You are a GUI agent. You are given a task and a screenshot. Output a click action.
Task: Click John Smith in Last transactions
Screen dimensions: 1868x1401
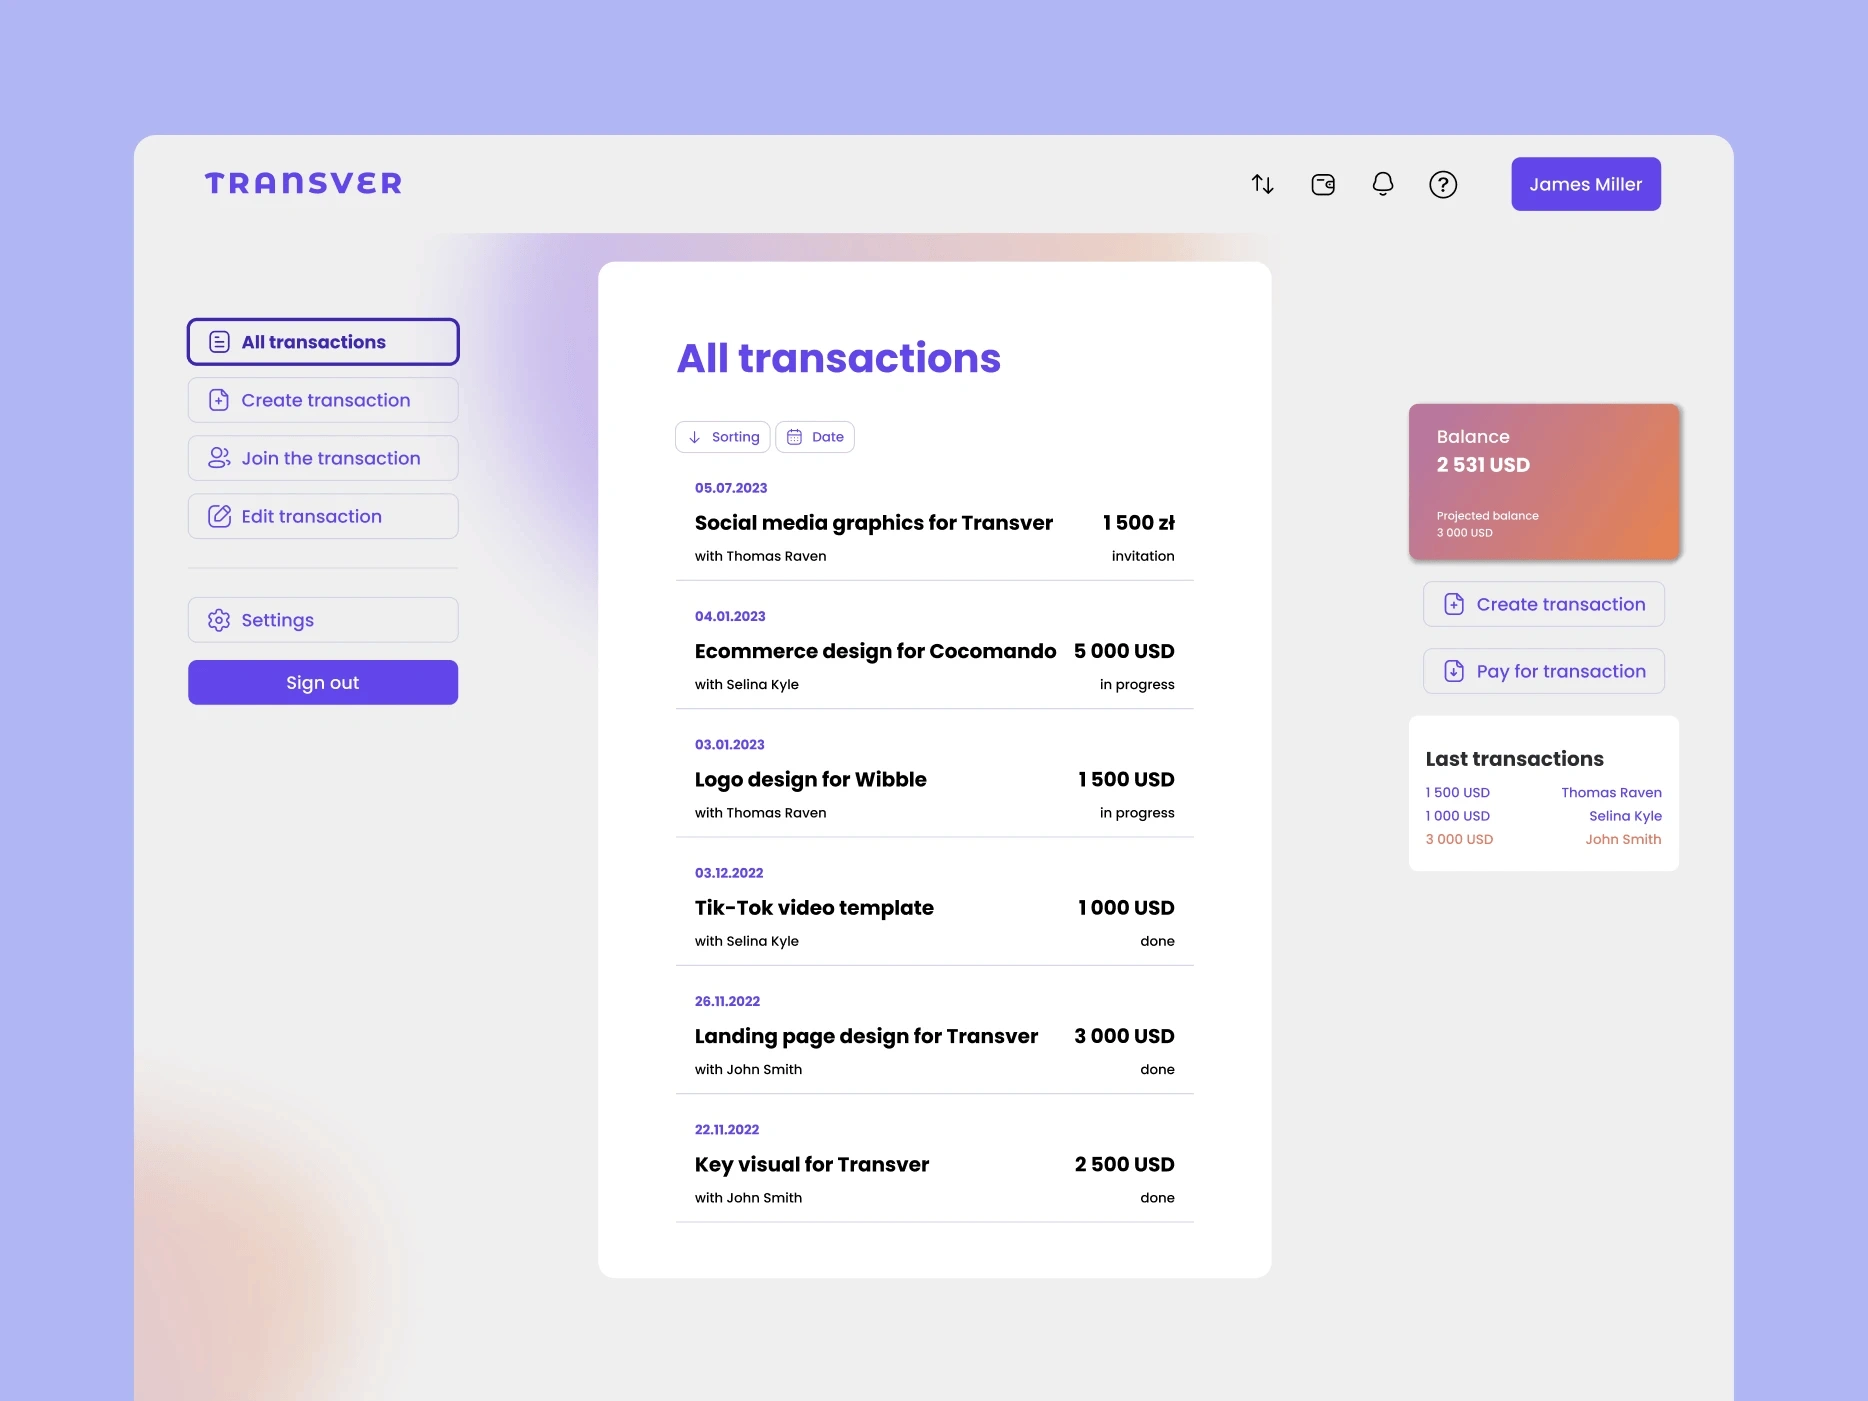pyautogui.click(x=1624, y=839)
